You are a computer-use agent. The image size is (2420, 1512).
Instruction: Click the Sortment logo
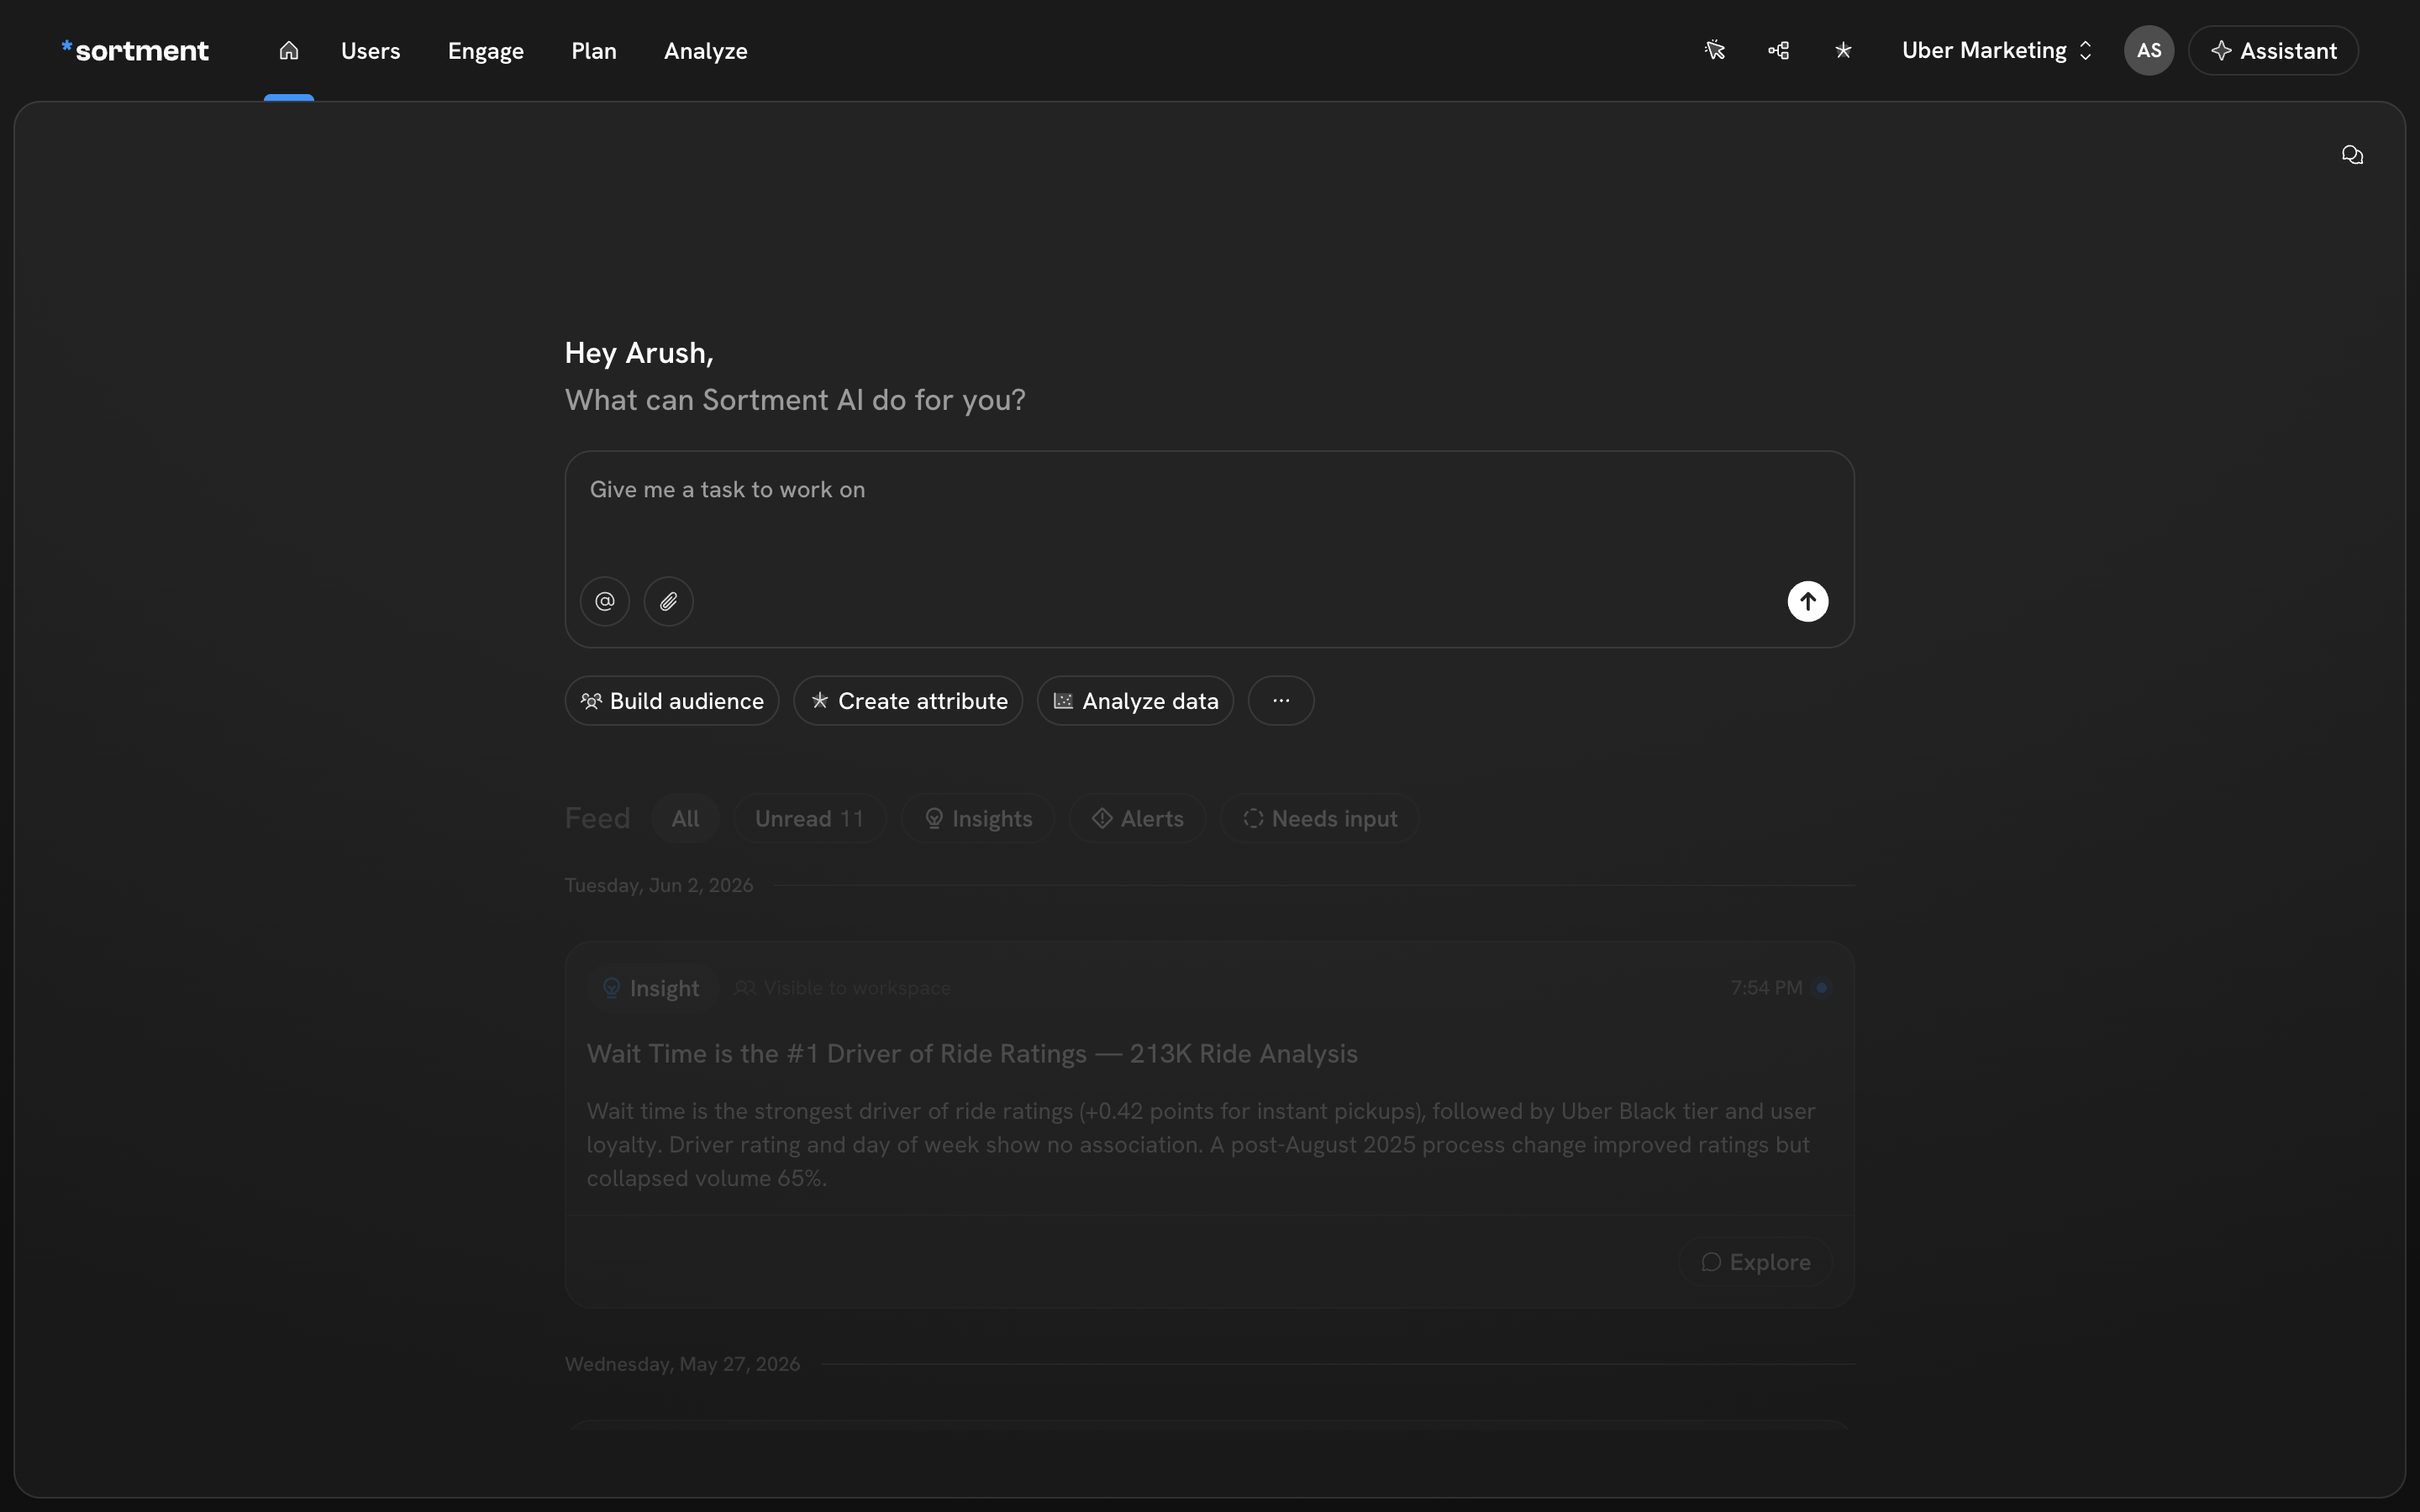pyautogui.click(x=135, y=50)
